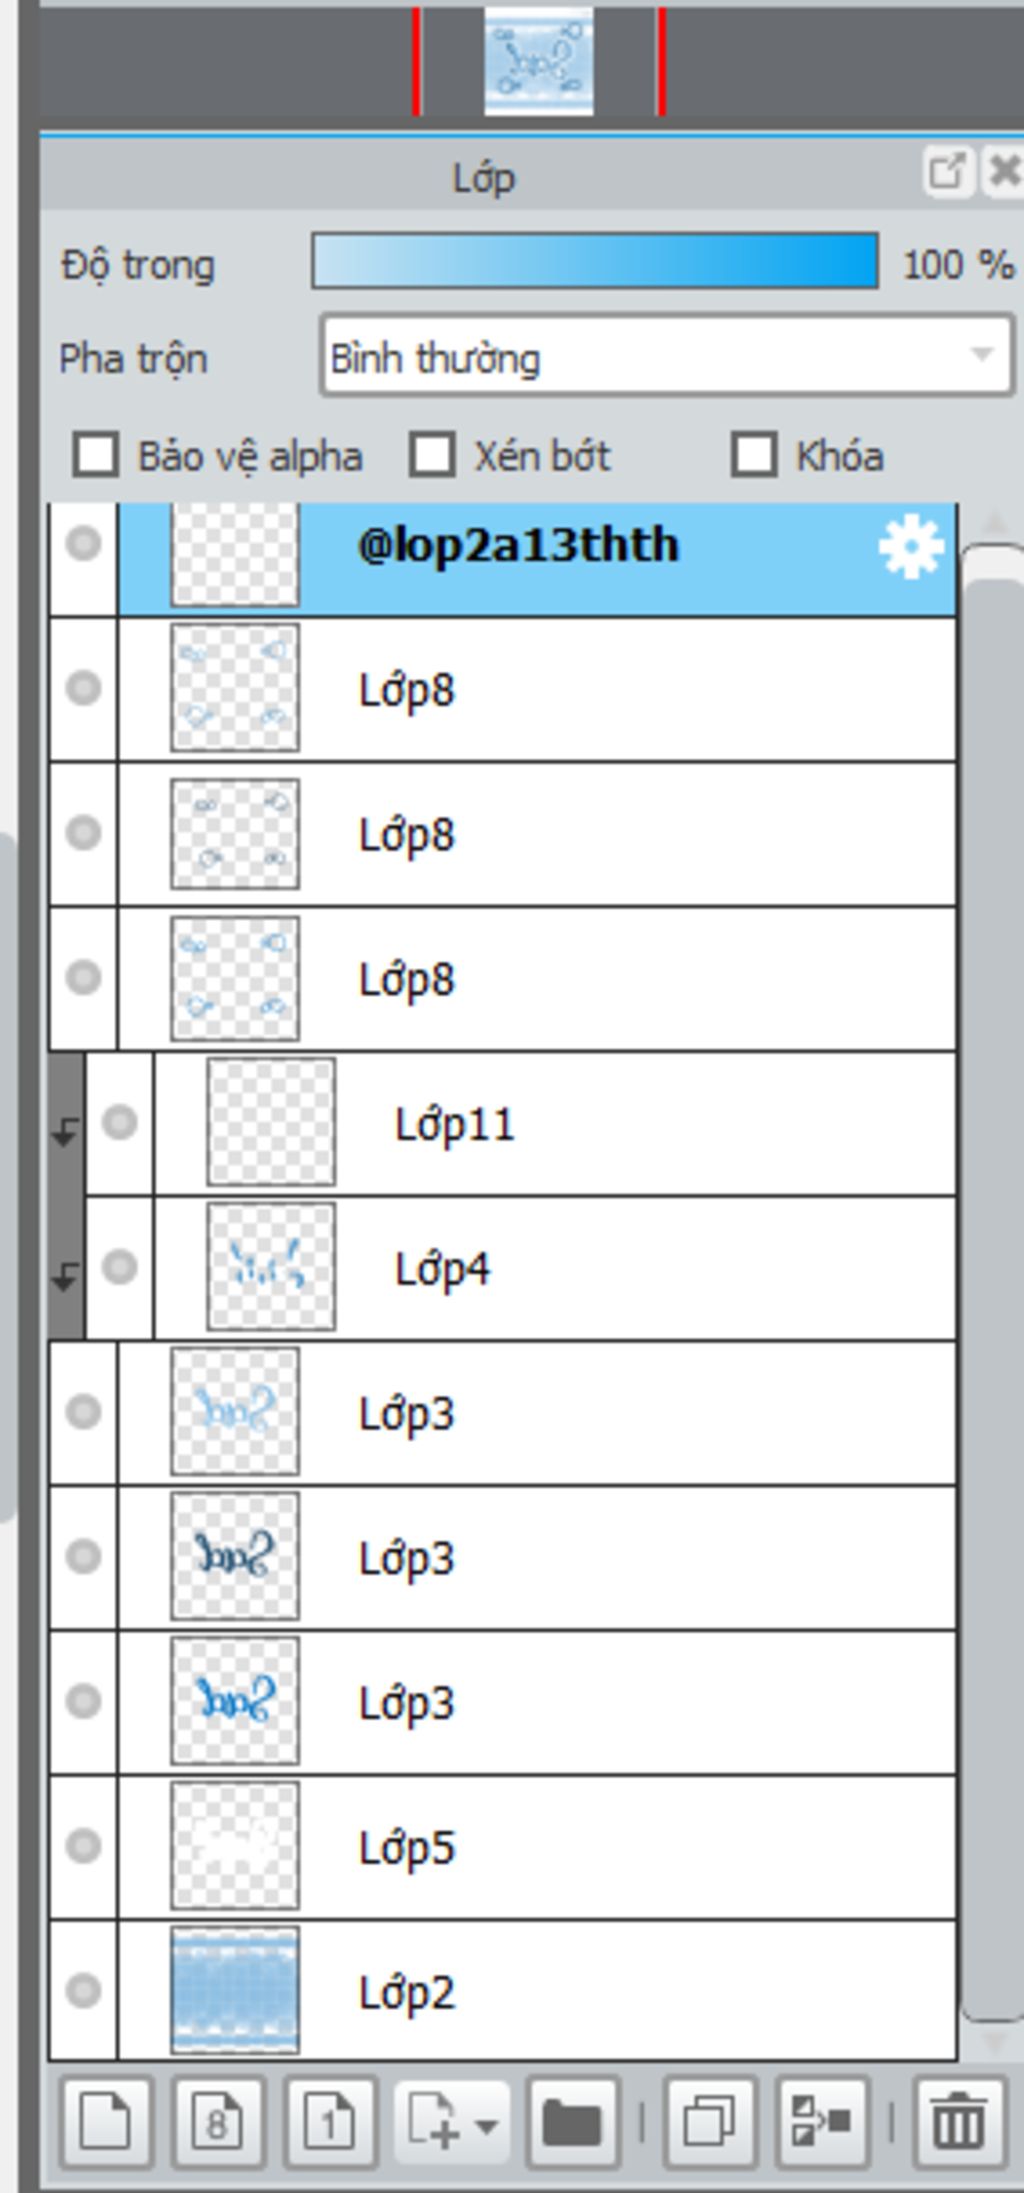
Task: Adjust the Độ trong opacity slider
Action: pos(595,262)
